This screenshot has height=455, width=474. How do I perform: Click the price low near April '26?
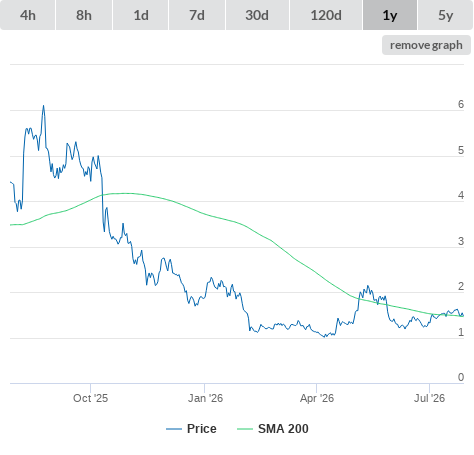[x=325, y=337]
